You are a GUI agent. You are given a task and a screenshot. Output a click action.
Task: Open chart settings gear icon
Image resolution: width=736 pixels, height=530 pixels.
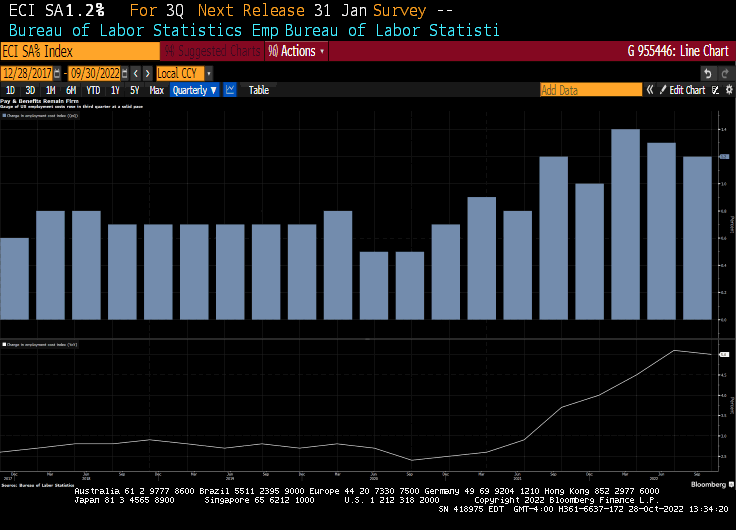728,90
